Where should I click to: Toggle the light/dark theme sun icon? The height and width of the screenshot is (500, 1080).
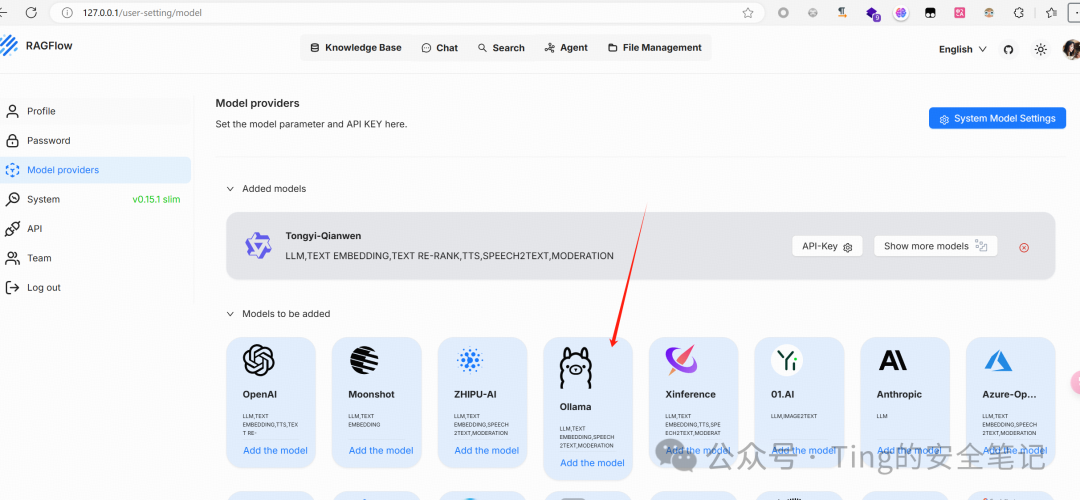pos(1041,50)
